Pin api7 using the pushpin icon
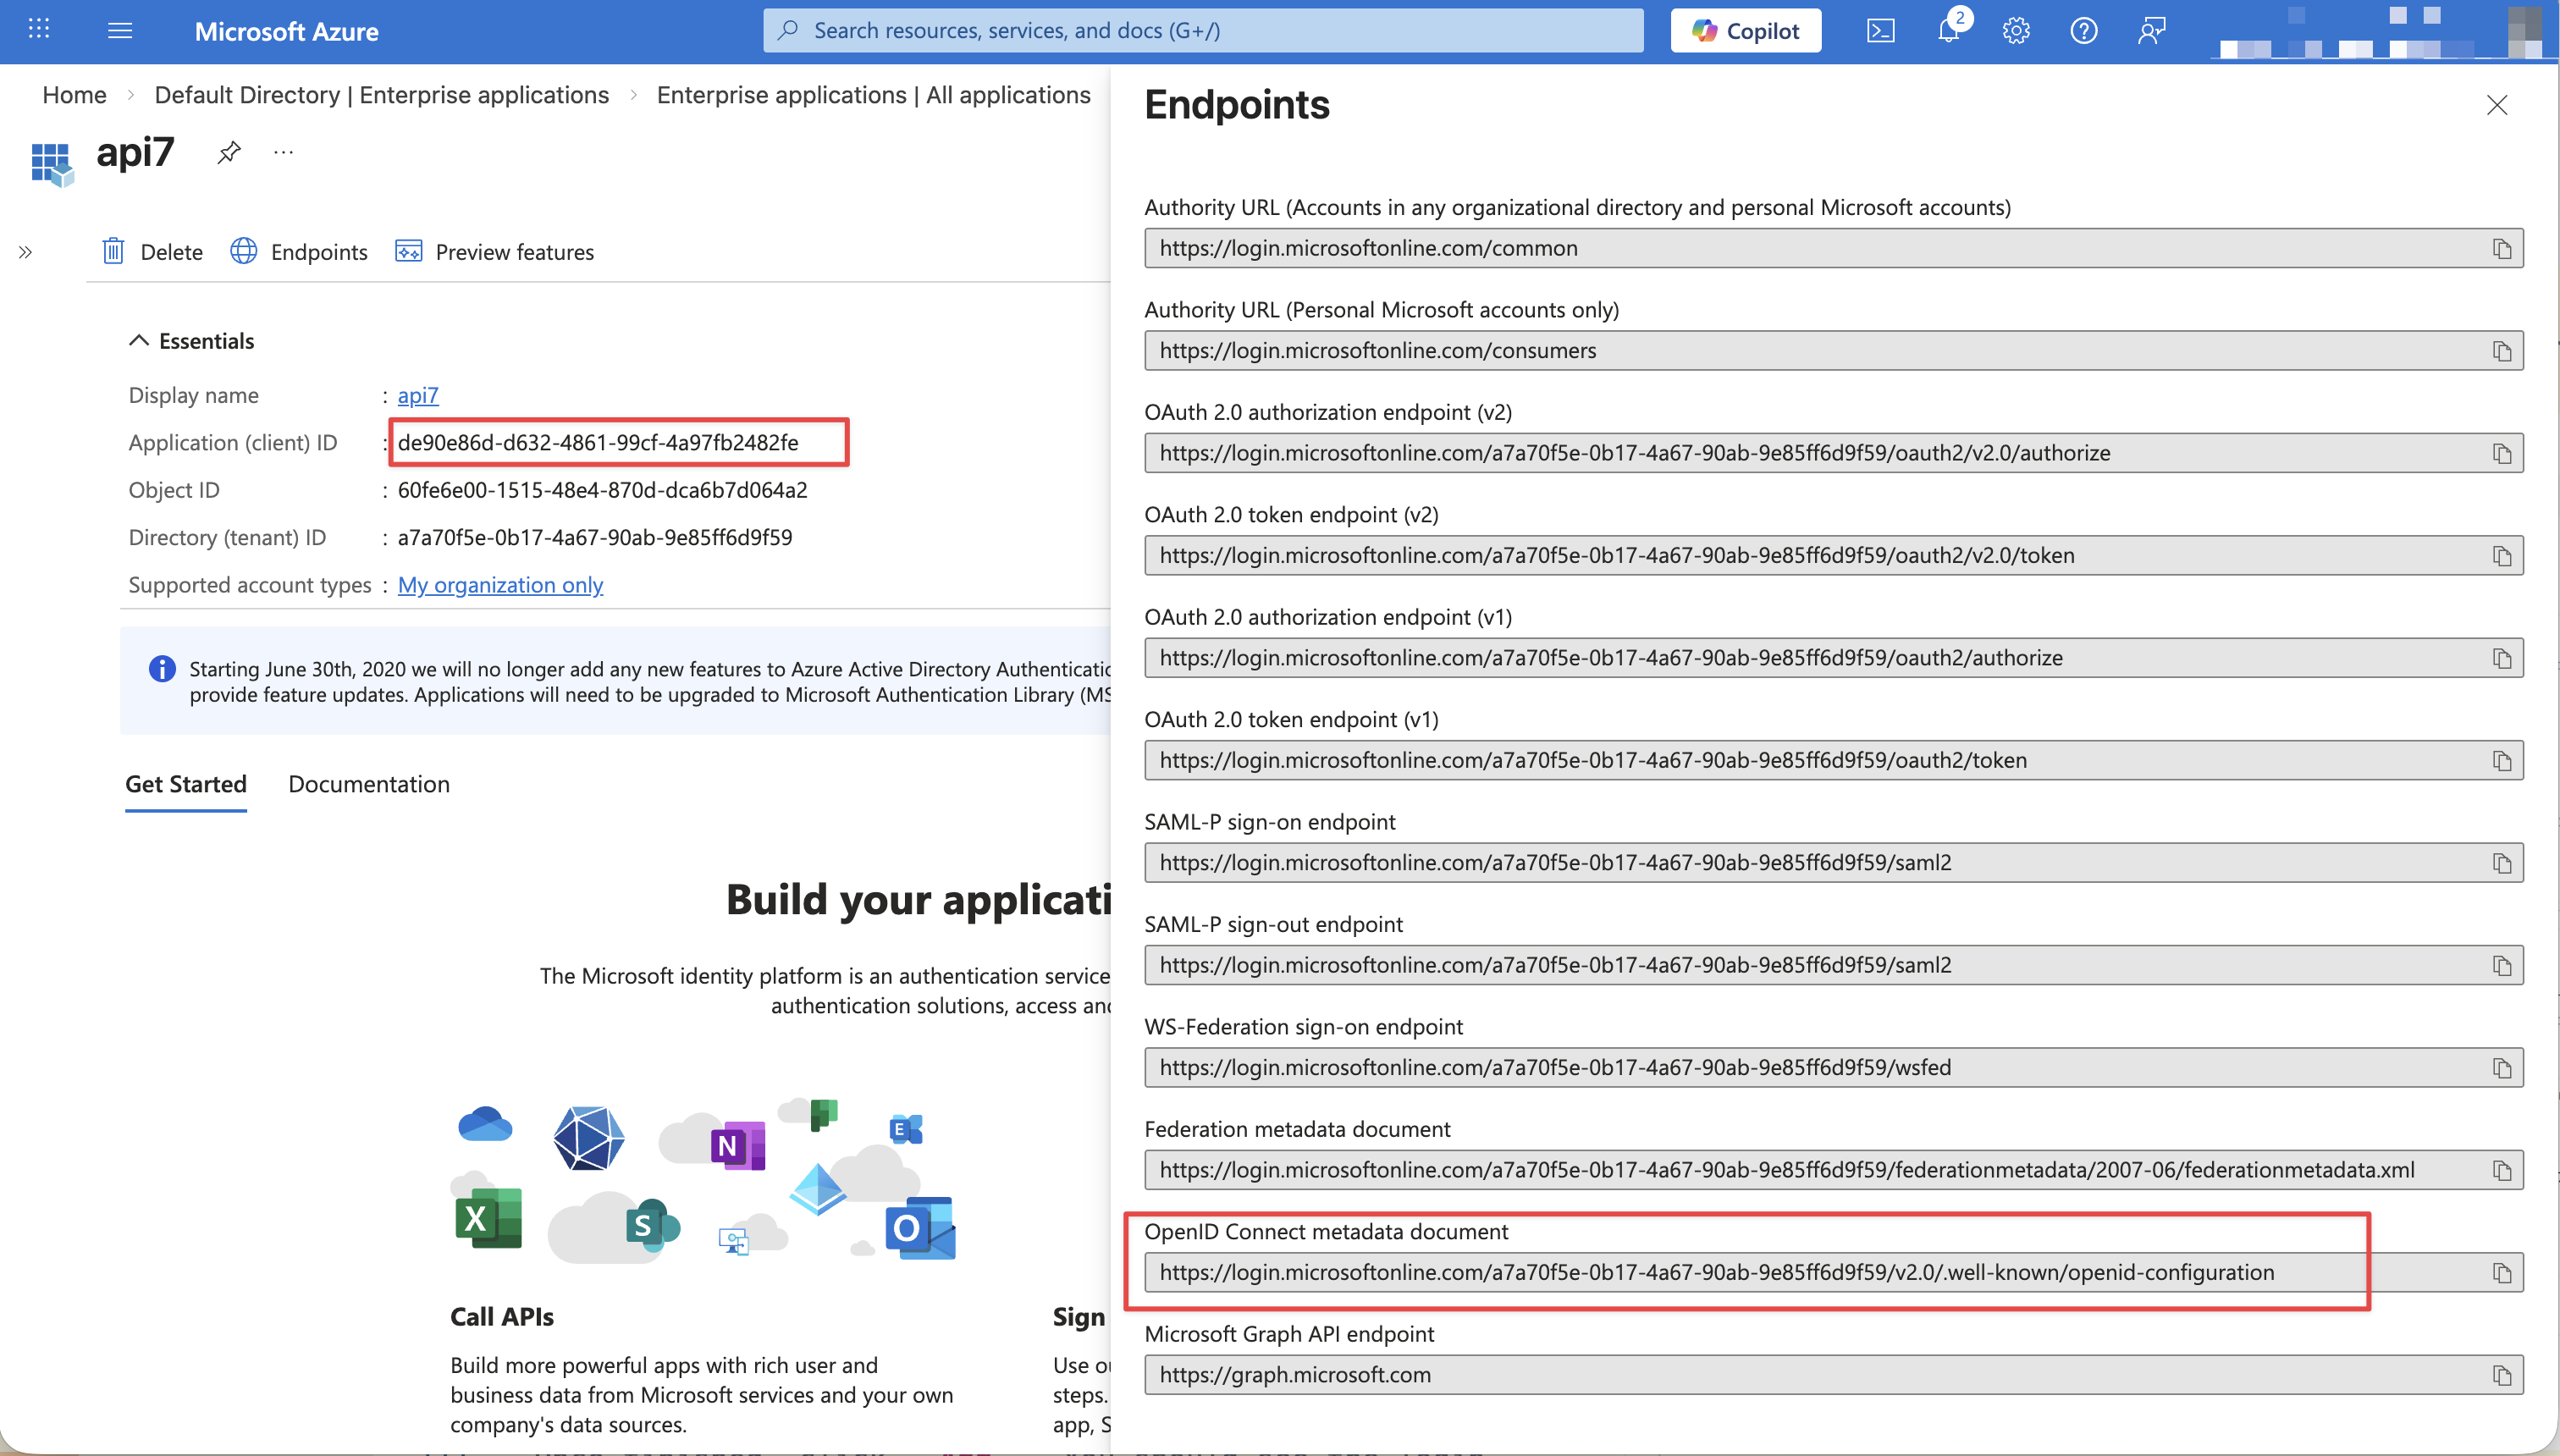Screen dimensions: 2560x1456 coord(228,152)
